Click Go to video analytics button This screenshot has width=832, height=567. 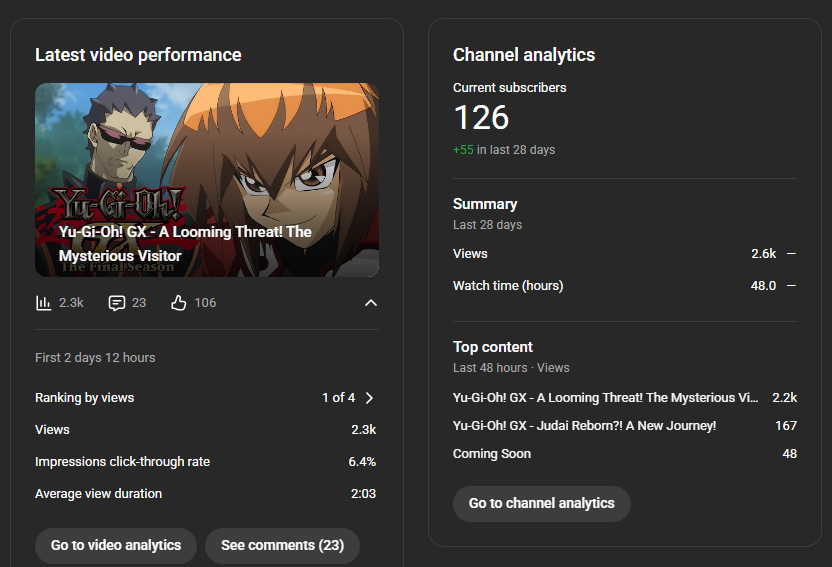click(116, 545)
